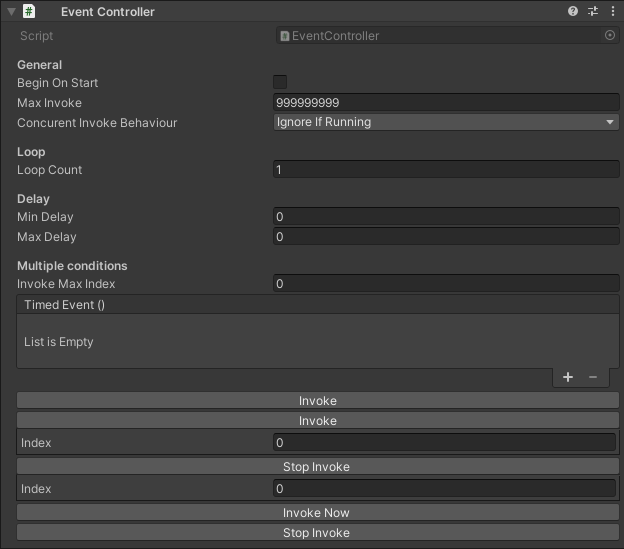
Task: Click the Max Delay label
Action: click(47, 237)
